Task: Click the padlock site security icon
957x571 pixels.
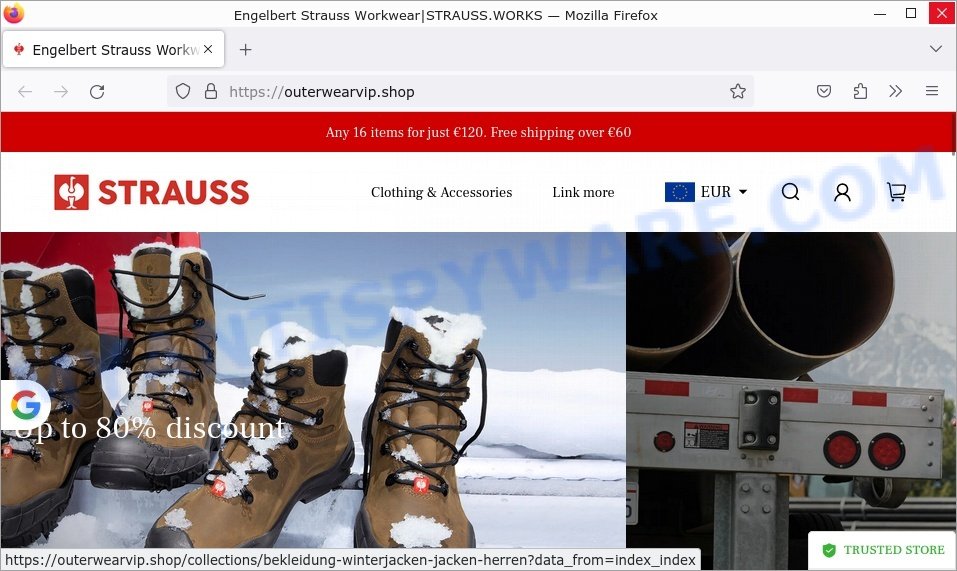Action: click(211, 92)
